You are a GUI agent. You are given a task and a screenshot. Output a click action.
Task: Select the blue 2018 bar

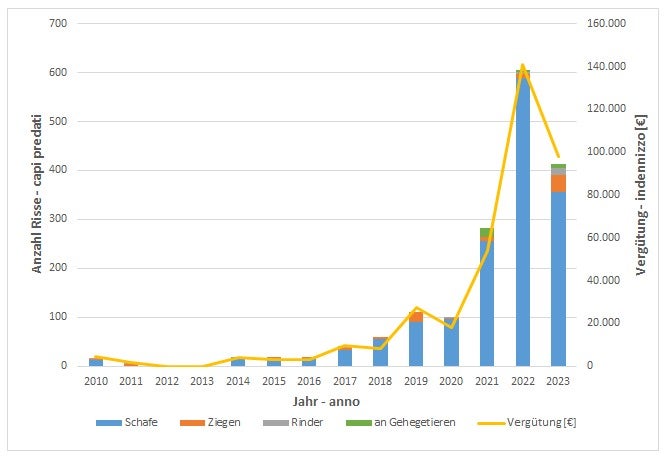coord(380,352)
